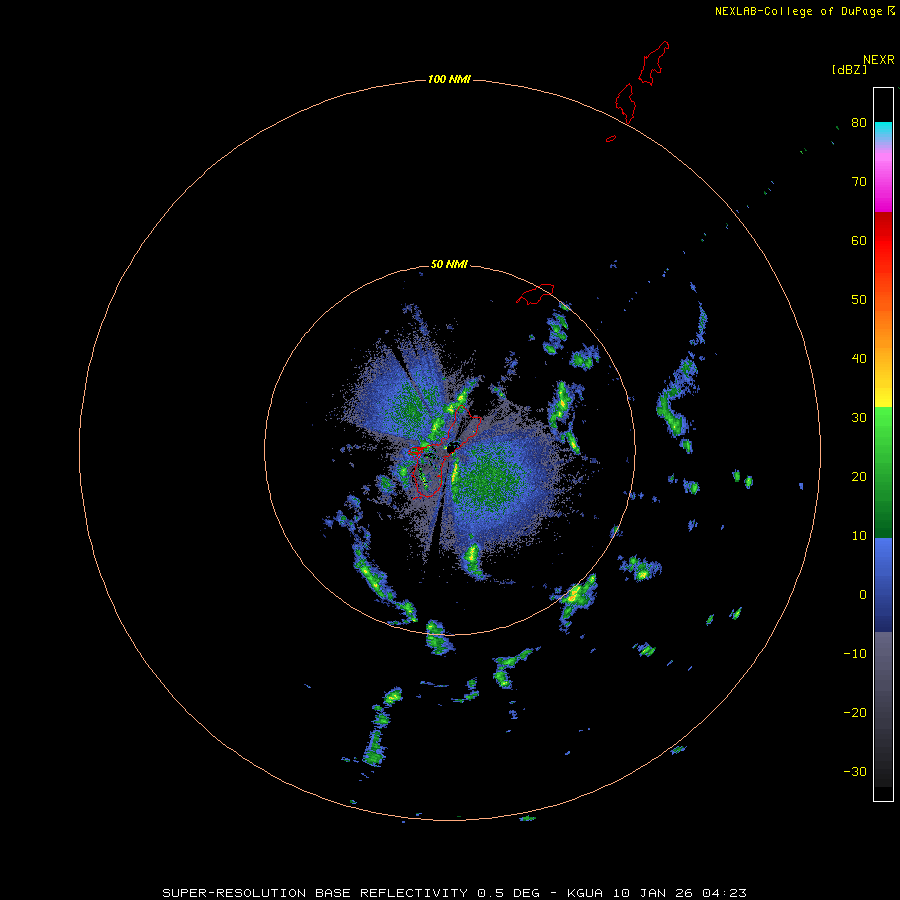
Task: Click the 70 value on the dBZ scale
Action: pos(859,182)
